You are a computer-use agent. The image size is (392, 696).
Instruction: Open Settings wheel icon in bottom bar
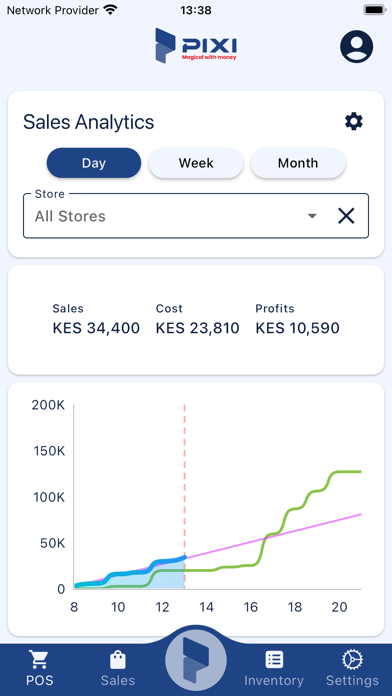[x=352, y=660]
